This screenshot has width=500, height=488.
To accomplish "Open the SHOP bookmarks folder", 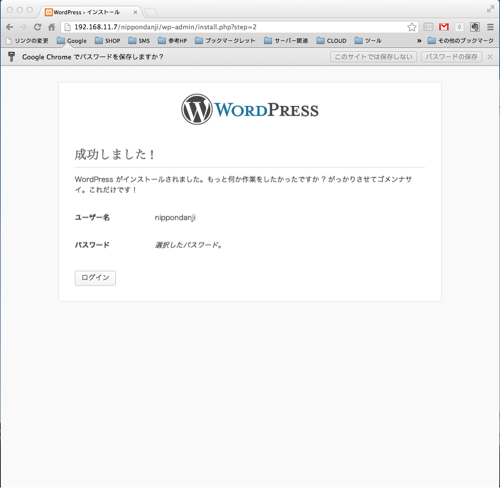I will click(x=107, y=41).
